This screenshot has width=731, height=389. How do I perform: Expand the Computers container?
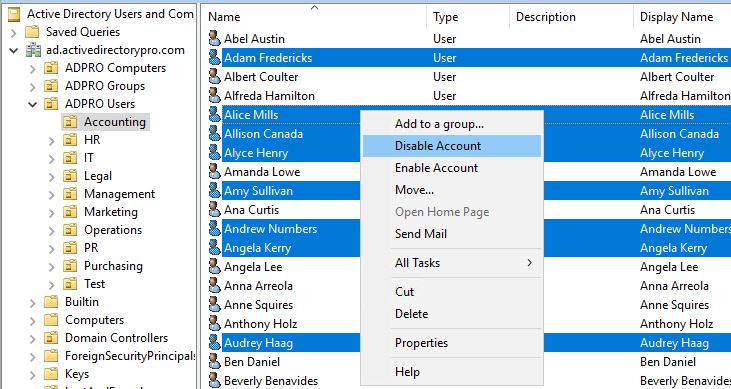click(33, 320)
